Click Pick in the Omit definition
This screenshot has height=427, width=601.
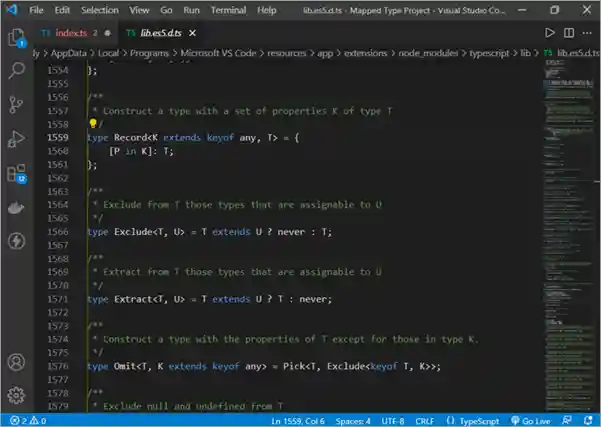(x=294, y=366)
